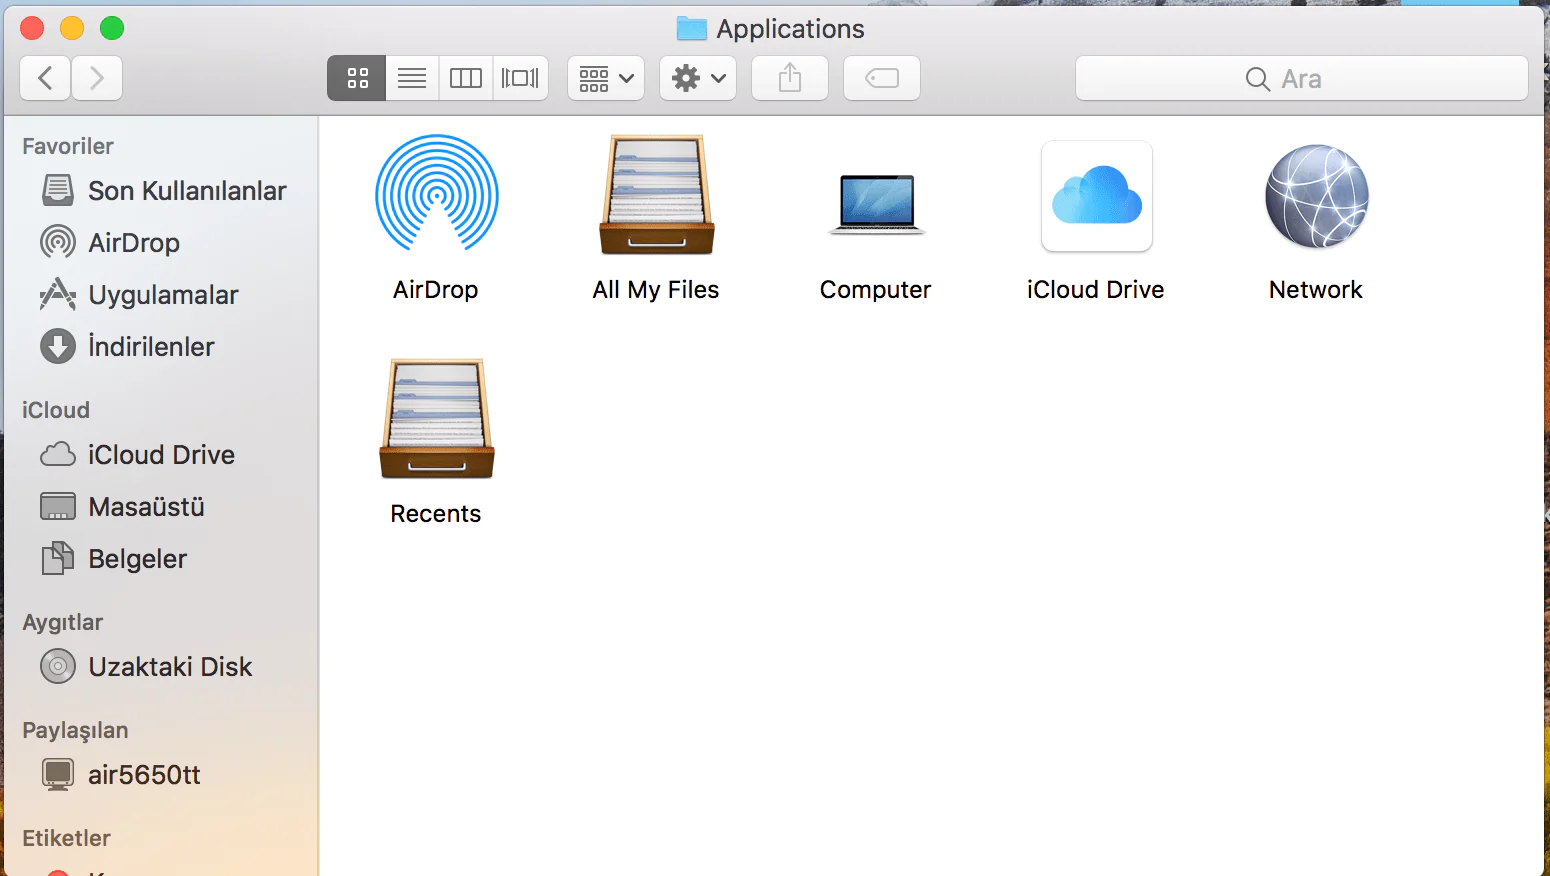Switch to Cover Flow view mode
This screenshot has width=1550, height=876.
pyautogui.click(x=520, y=78)
